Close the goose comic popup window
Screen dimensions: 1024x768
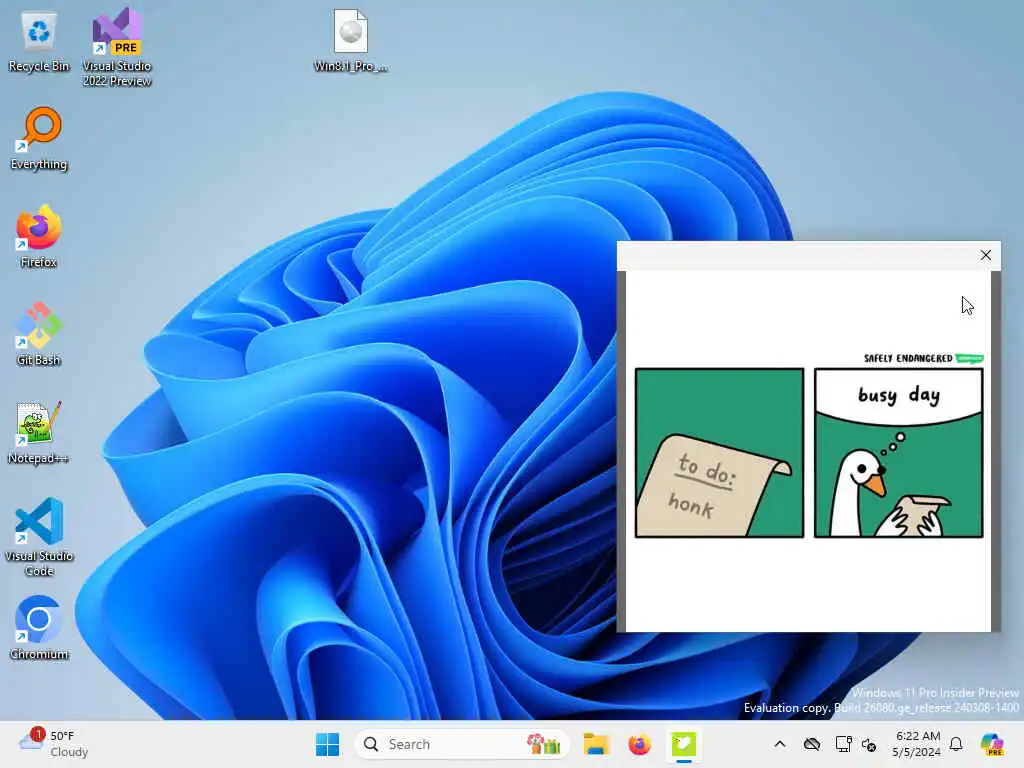tap(985, 255)
